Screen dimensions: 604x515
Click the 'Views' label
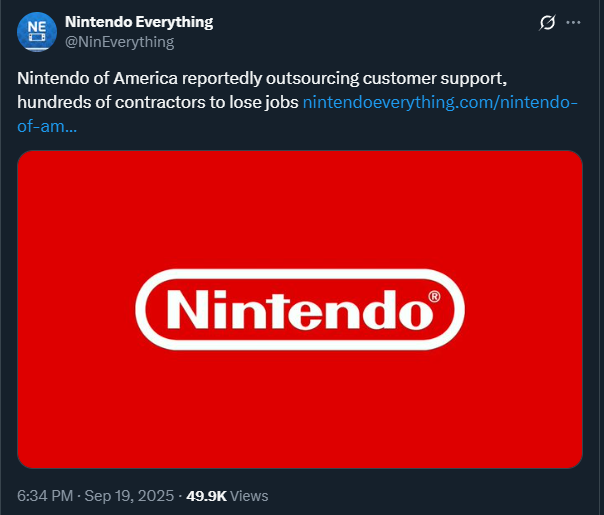249,496
